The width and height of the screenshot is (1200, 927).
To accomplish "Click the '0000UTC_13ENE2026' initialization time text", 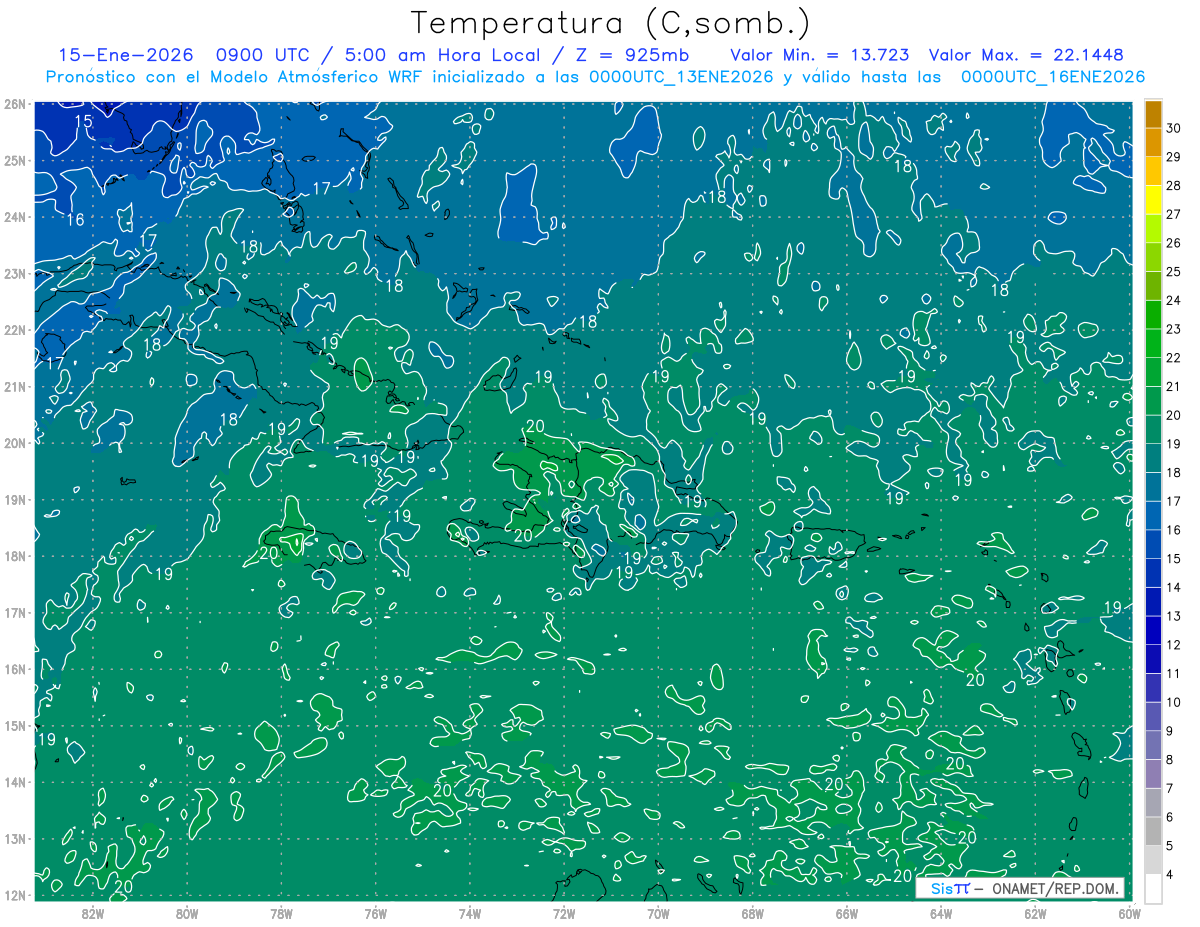I will coord(681,77).
